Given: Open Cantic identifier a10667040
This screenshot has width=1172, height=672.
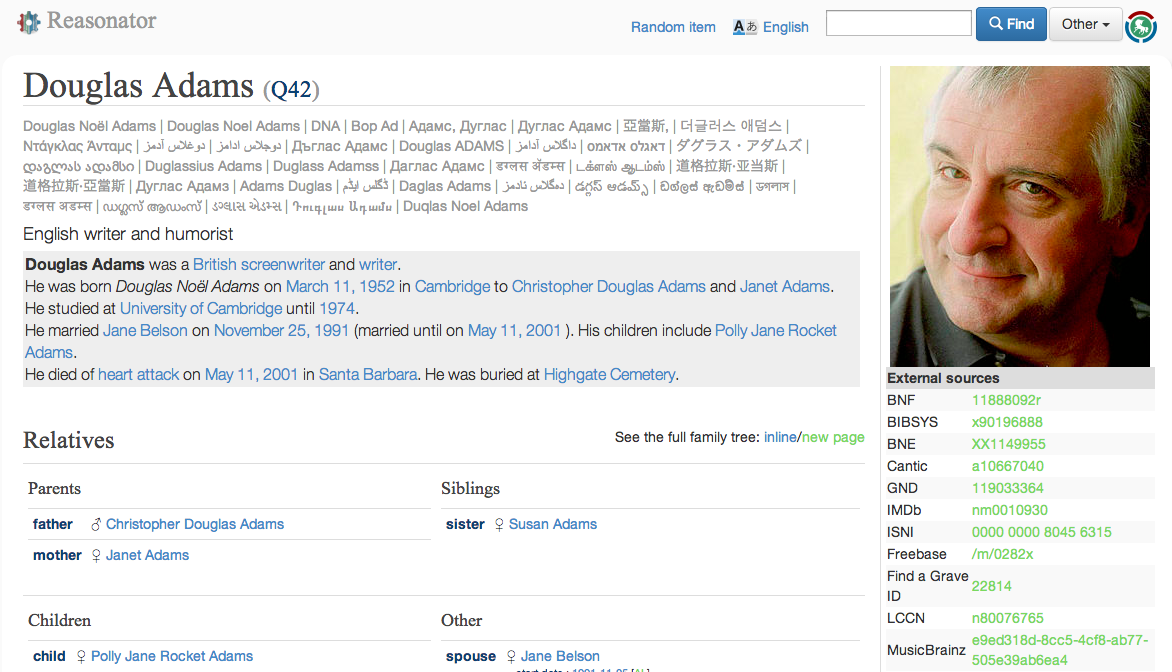Looking at the screenshot, I should coord(1008,466).
